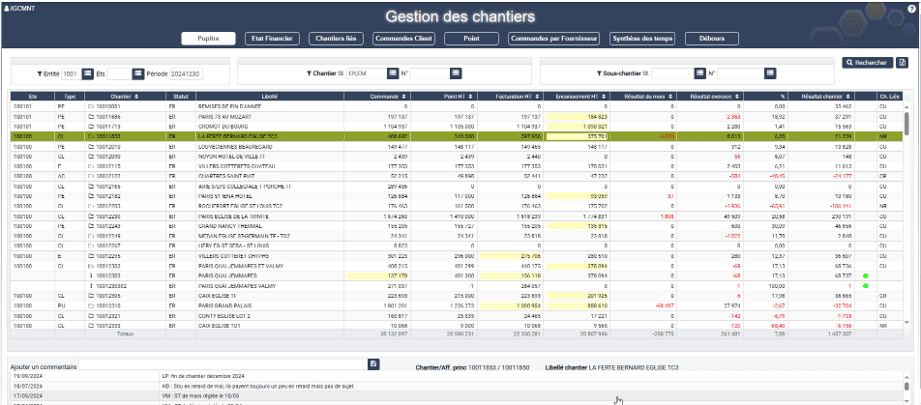
Task: Click the chantier table vertical scrollbar thumb
Action: (907, 123)
